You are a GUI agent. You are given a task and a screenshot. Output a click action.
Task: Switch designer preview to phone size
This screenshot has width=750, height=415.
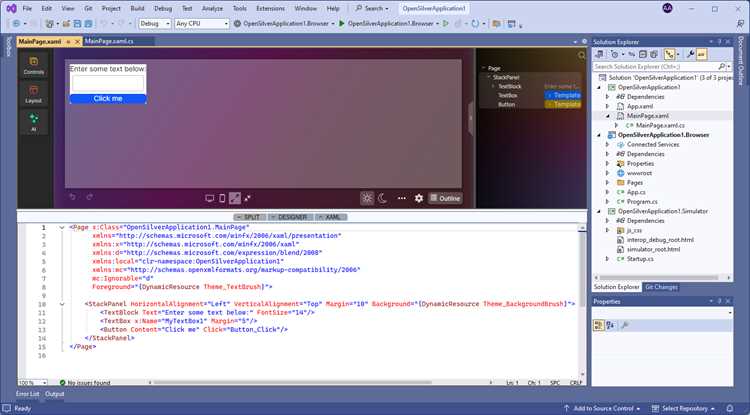point(222,198)
